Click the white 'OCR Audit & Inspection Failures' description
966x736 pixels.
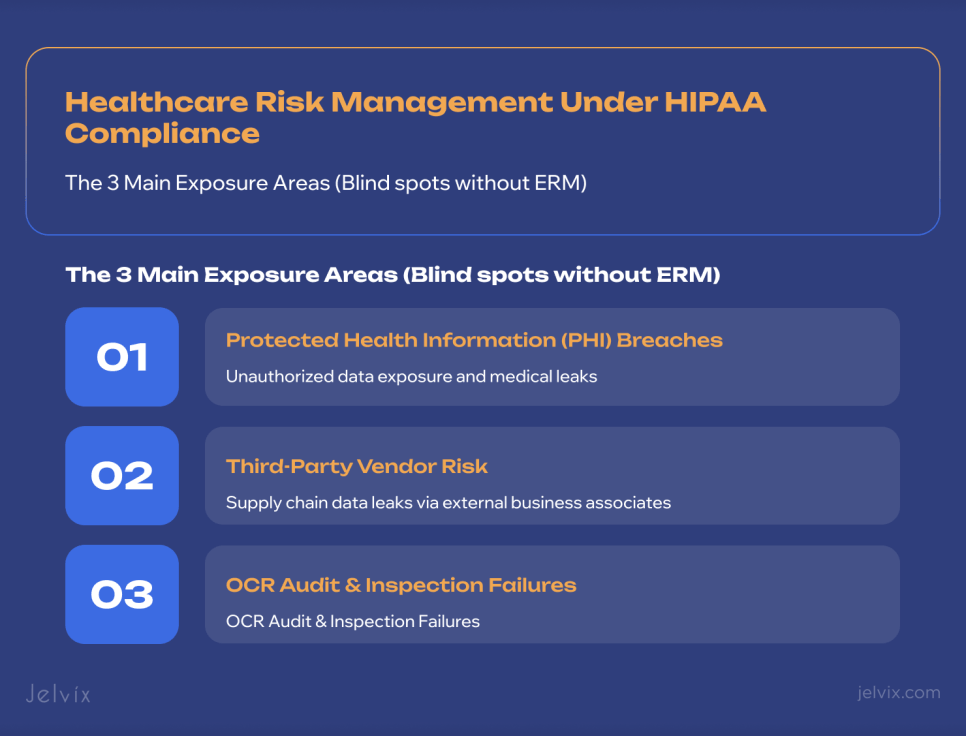click(x=353, y=621)
